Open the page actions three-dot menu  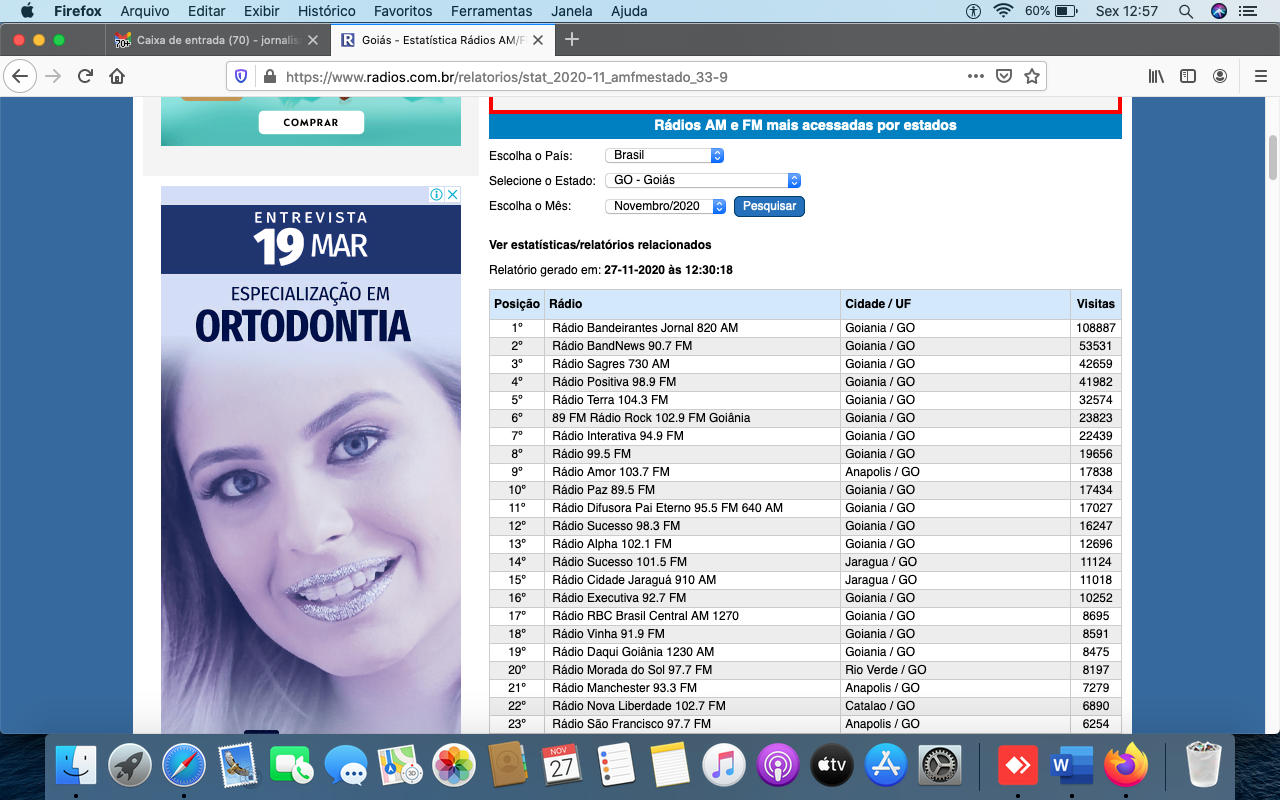(x=976, y=76)
